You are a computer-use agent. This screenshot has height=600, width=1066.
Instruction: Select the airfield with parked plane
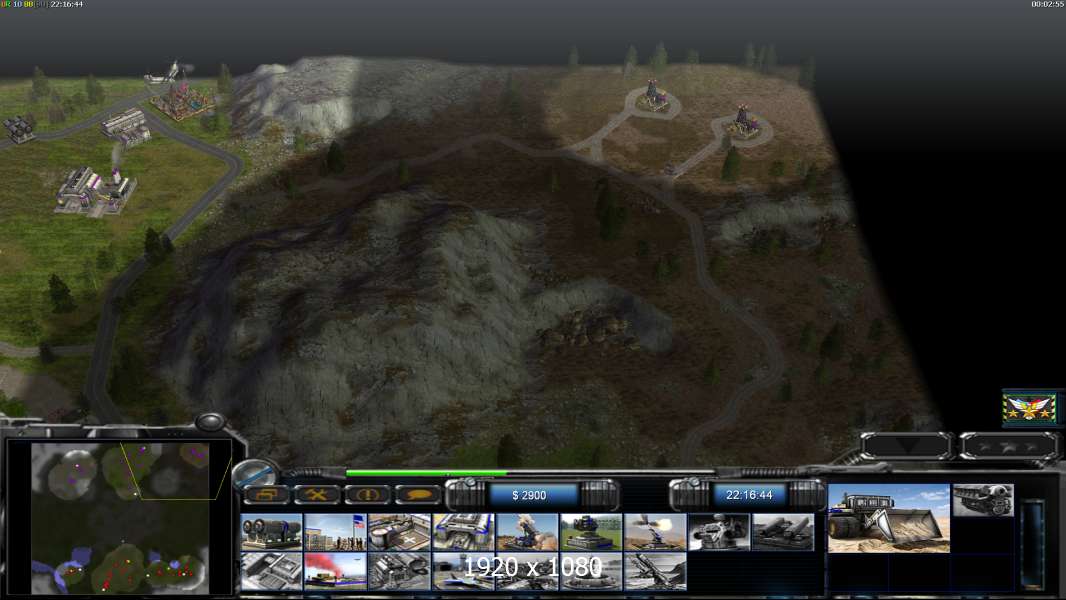(x=168, y=72)
